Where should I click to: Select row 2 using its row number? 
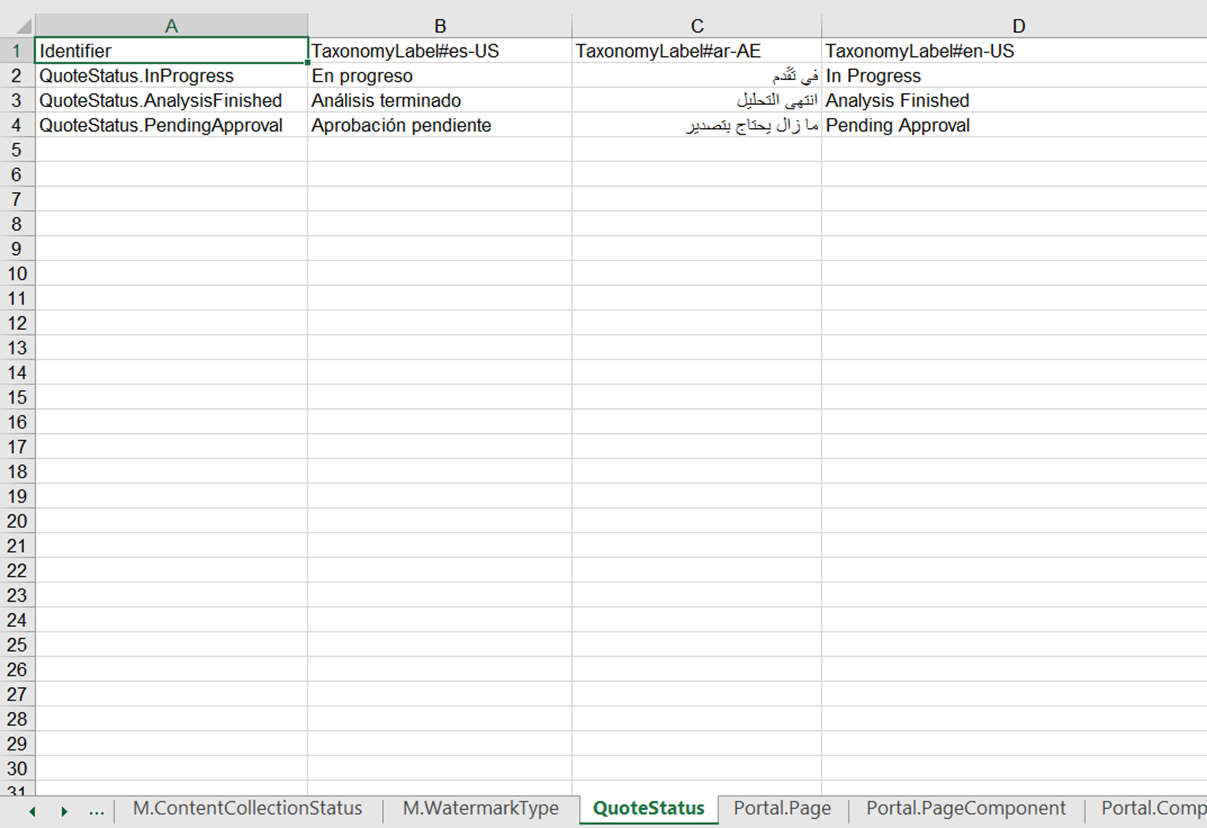click(x=17, y=75)
